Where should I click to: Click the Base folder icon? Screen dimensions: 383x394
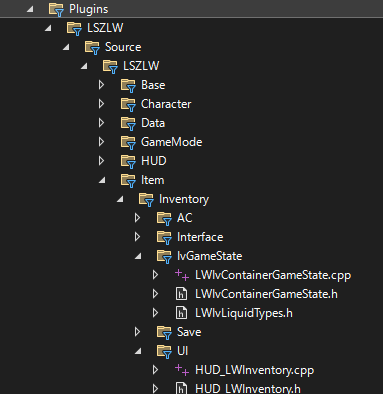click(128, 85)
